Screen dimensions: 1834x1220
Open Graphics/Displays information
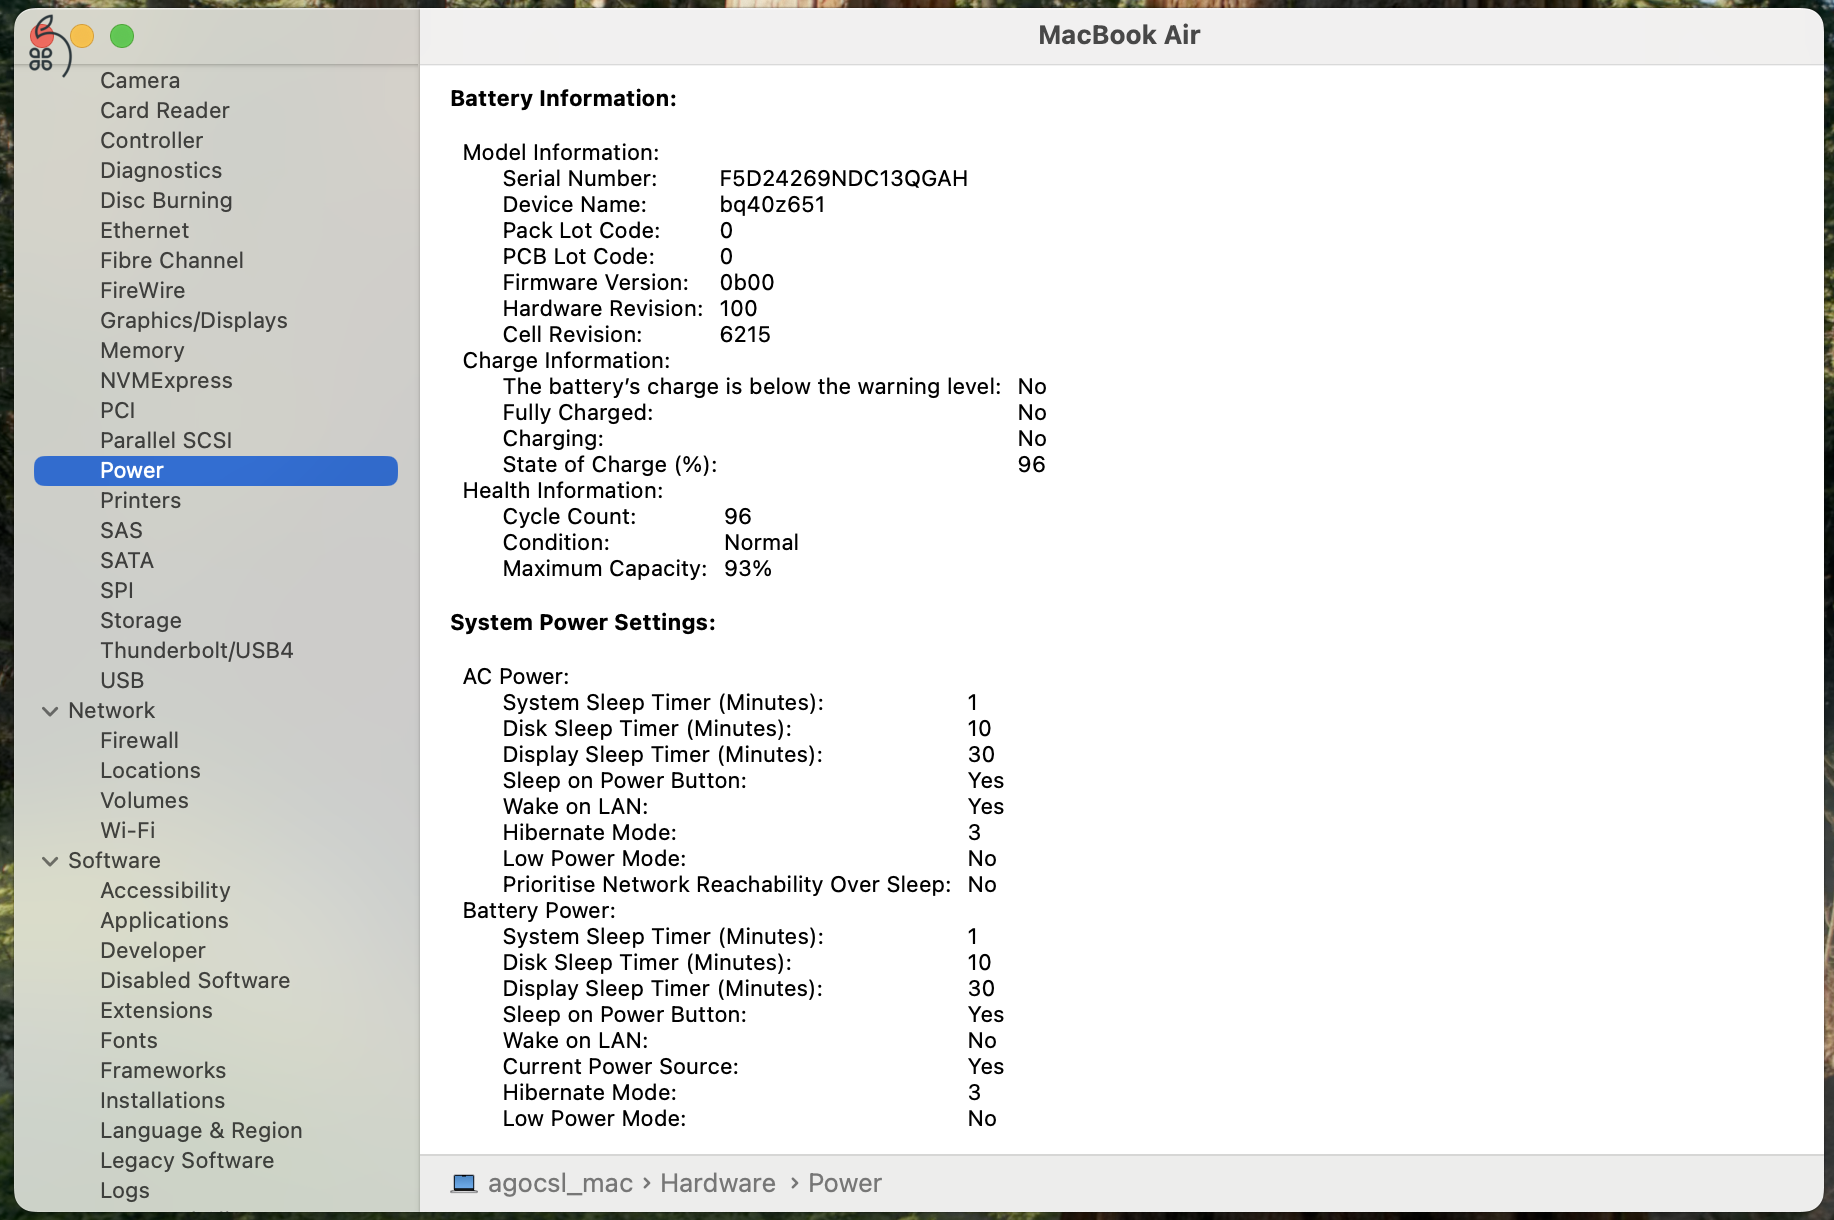pos(194,320)
